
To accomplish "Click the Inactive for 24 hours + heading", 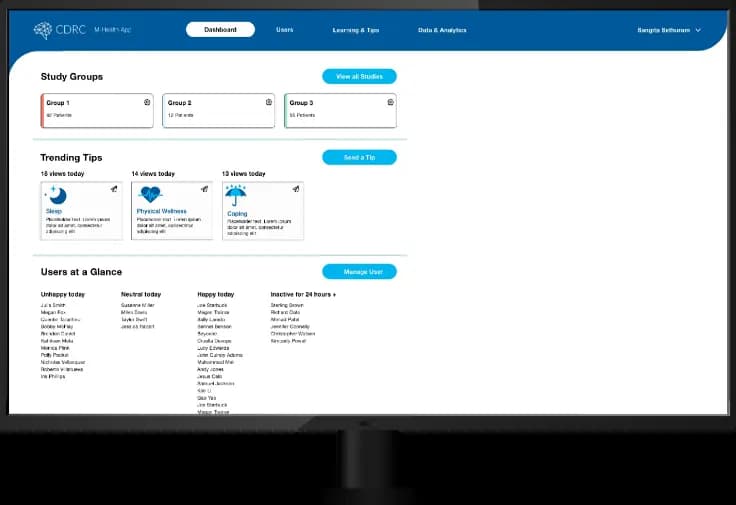I will (303, 294).
